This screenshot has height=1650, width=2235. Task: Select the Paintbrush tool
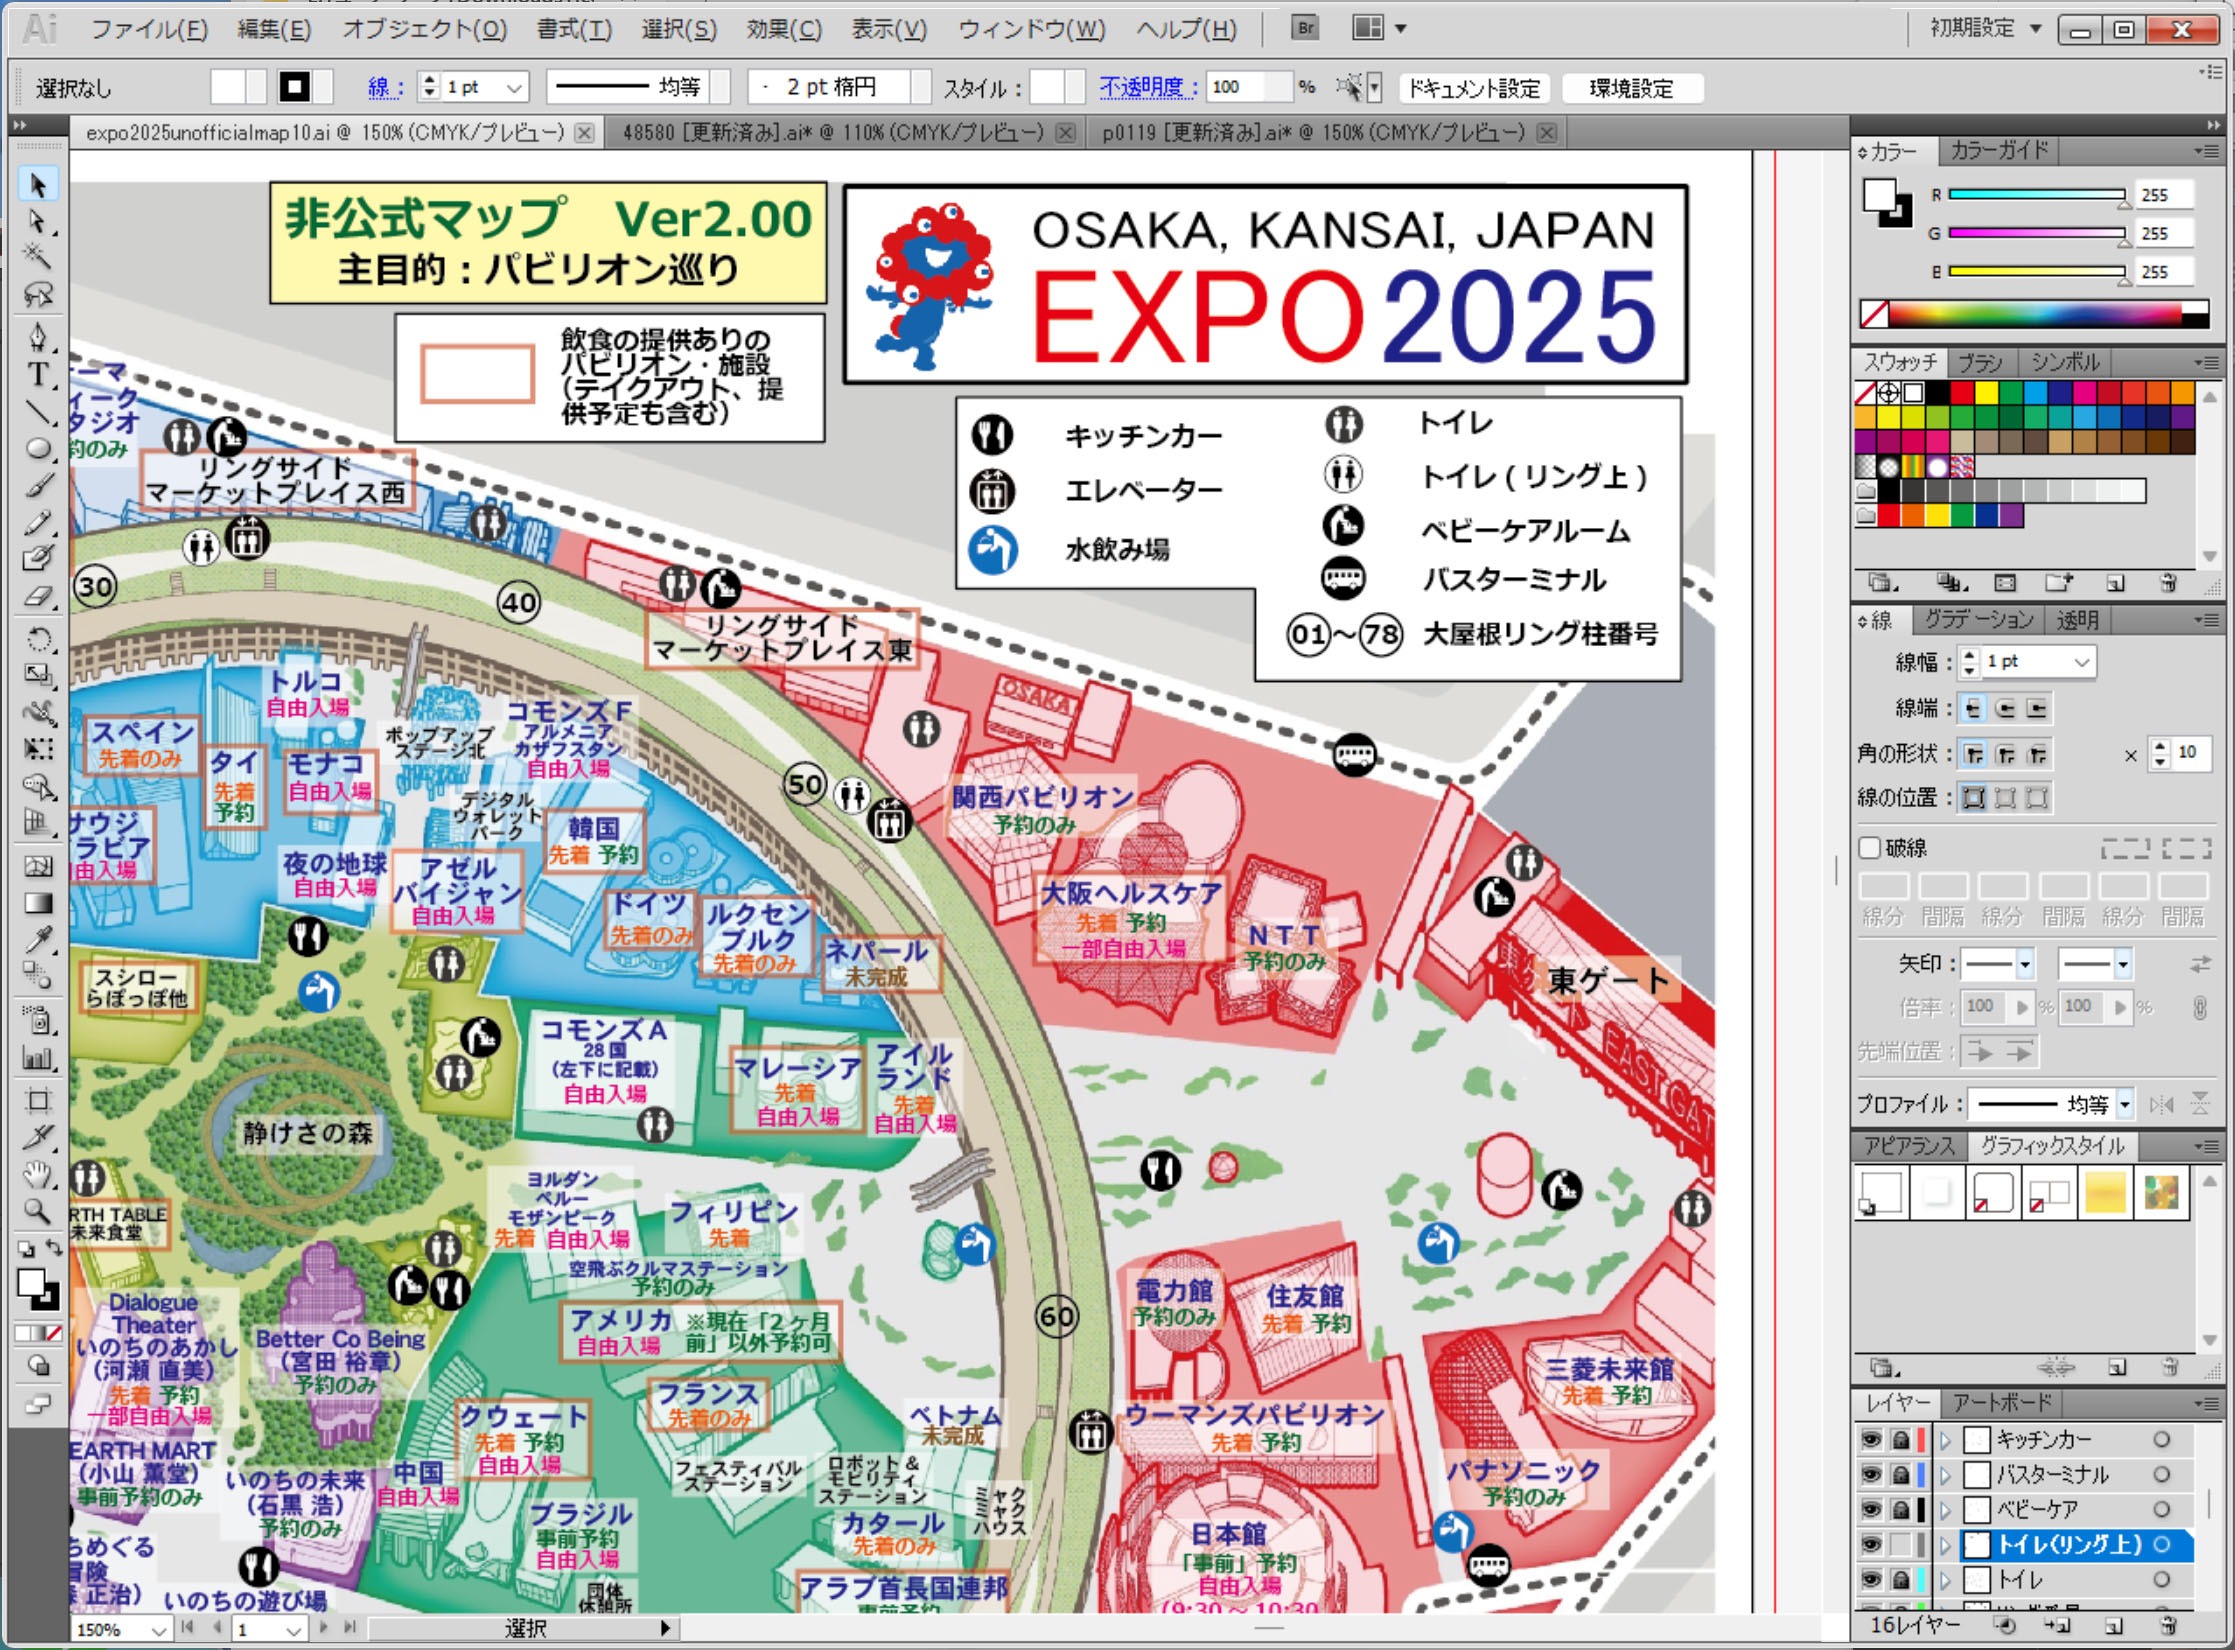pyautogui.click(x=38, y=486)
